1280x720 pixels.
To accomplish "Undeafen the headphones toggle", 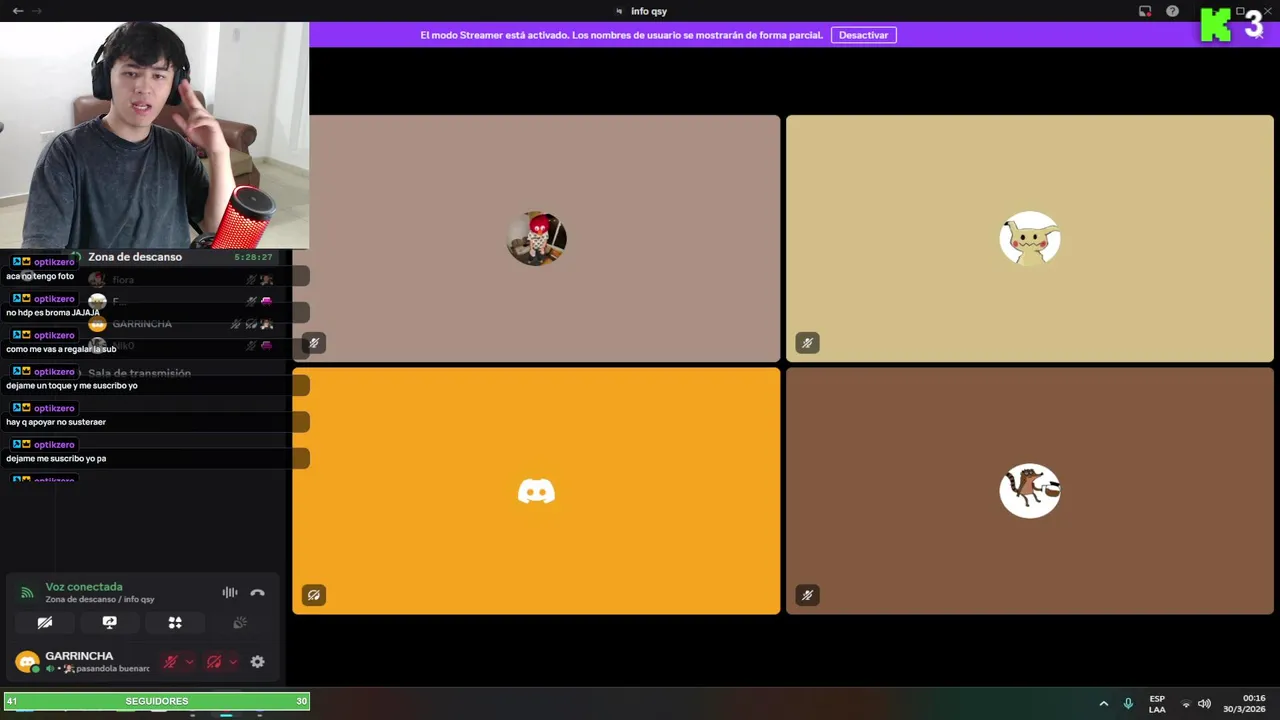I will click(x=214, y=662).
